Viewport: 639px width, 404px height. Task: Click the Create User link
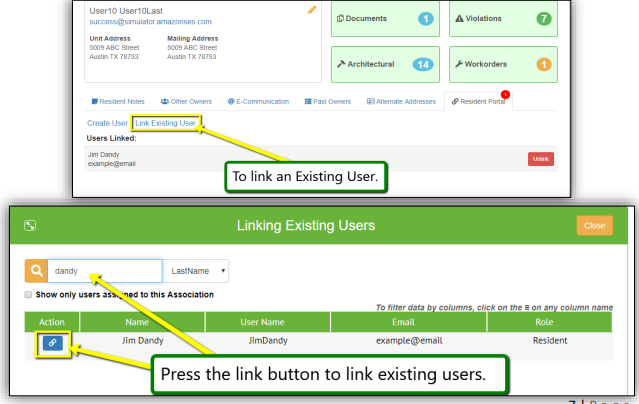(107, 123)
